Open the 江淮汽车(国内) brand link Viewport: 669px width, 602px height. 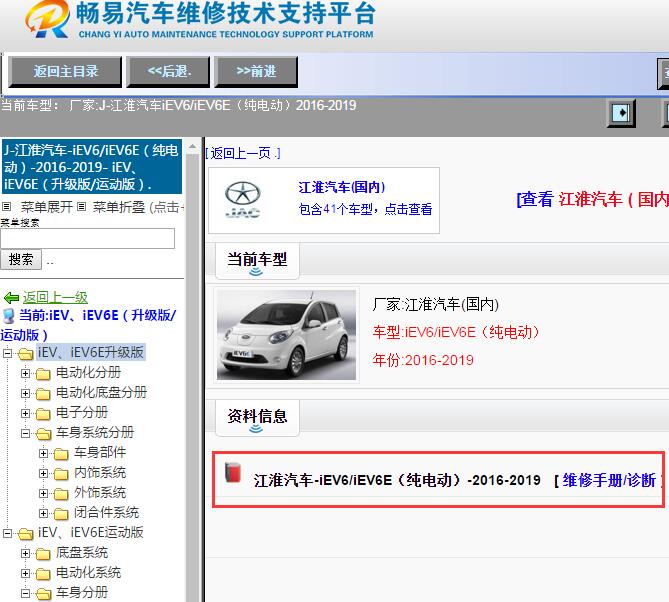click(342, 187)
